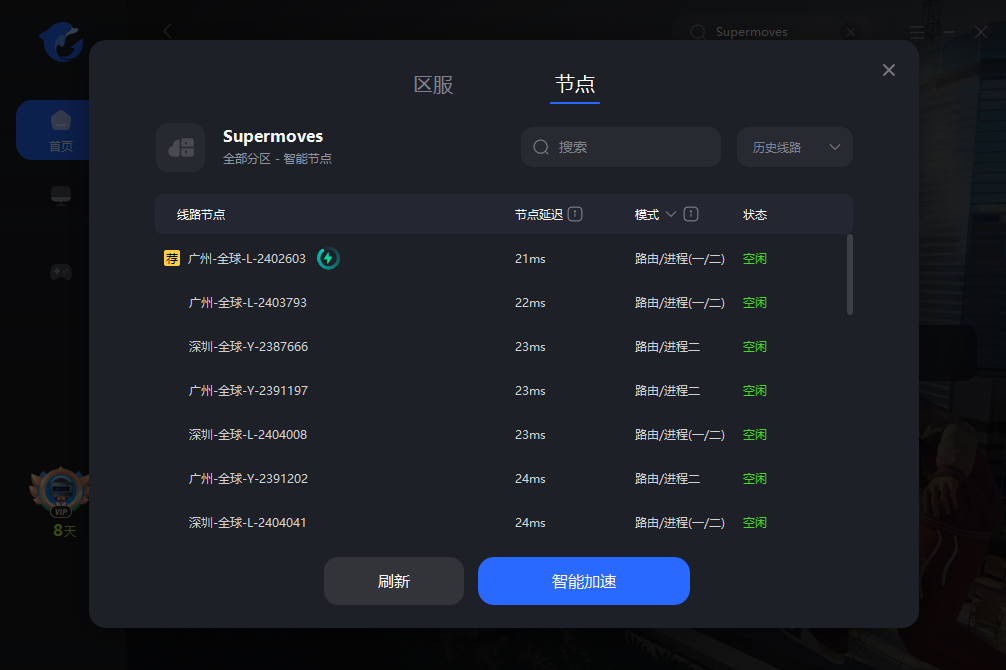Click the info icon beside 模式

point(691,214)
